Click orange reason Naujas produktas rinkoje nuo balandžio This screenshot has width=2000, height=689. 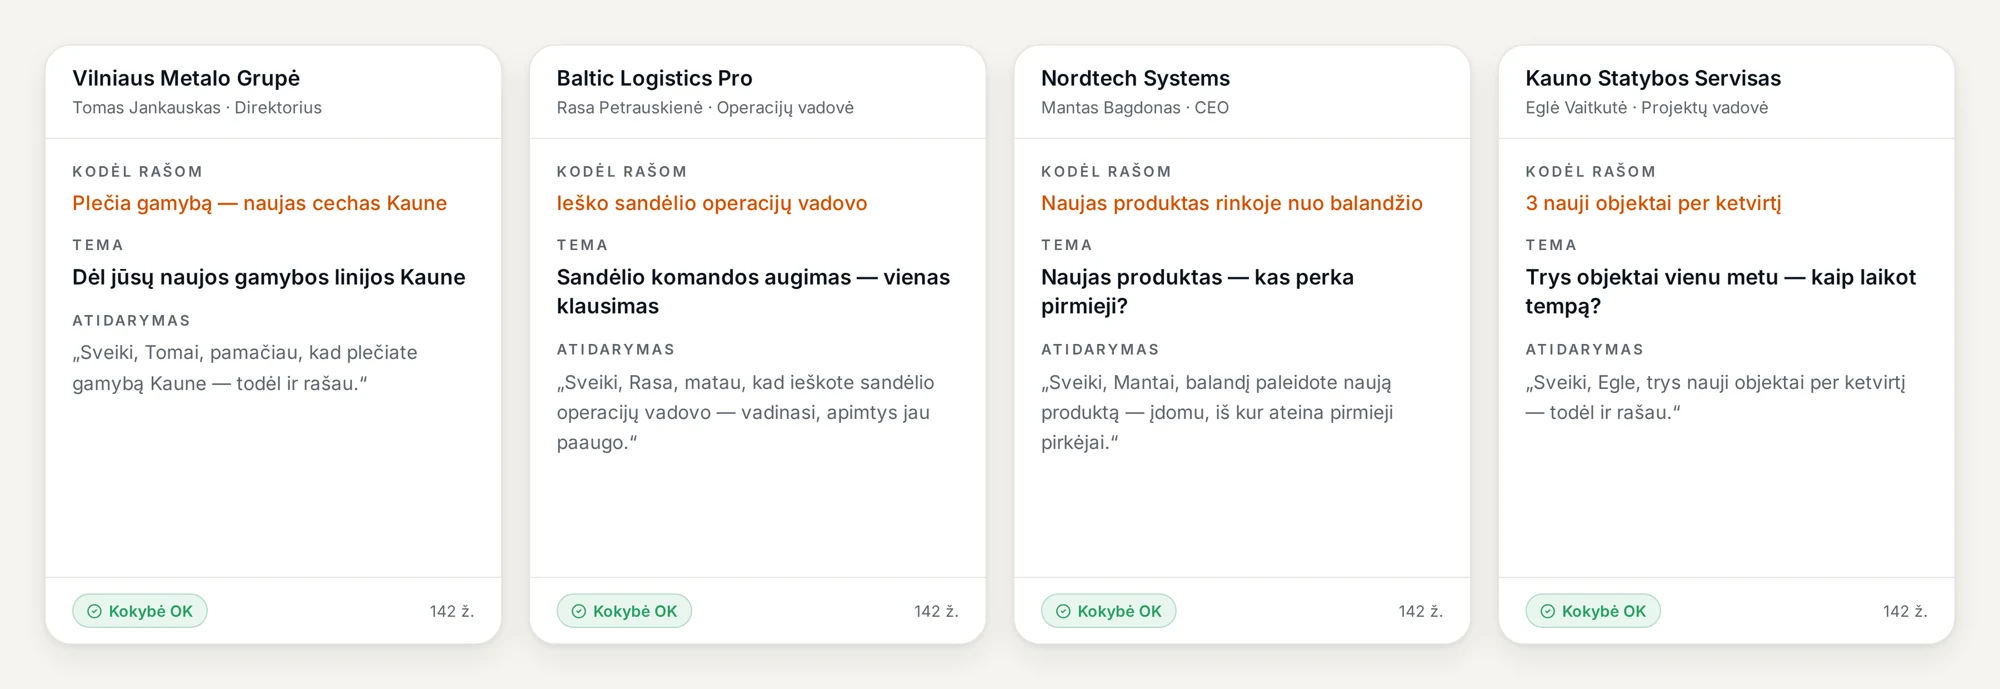[1232, 203]
